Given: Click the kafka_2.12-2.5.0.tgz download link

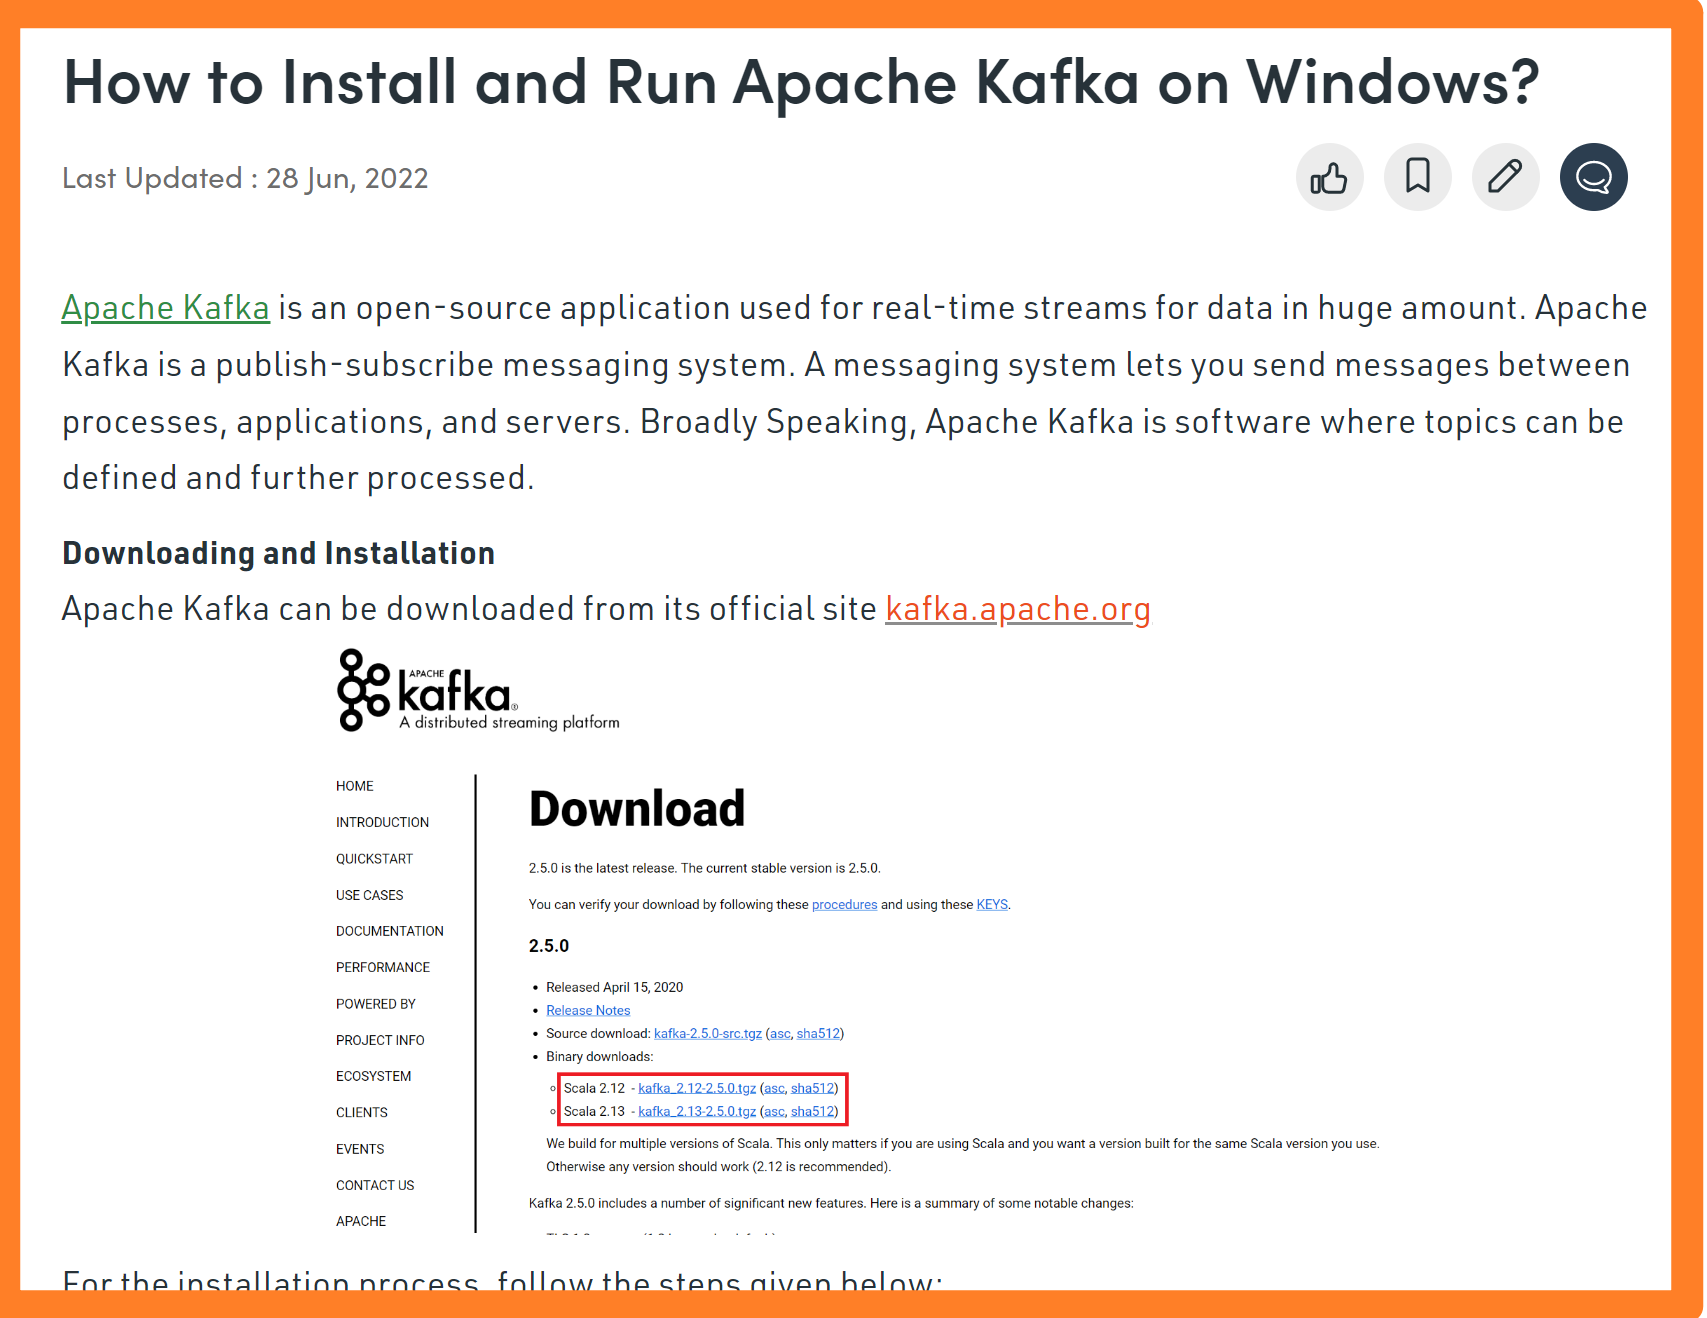Looking at the screenshot, I should pos(697,1088).
